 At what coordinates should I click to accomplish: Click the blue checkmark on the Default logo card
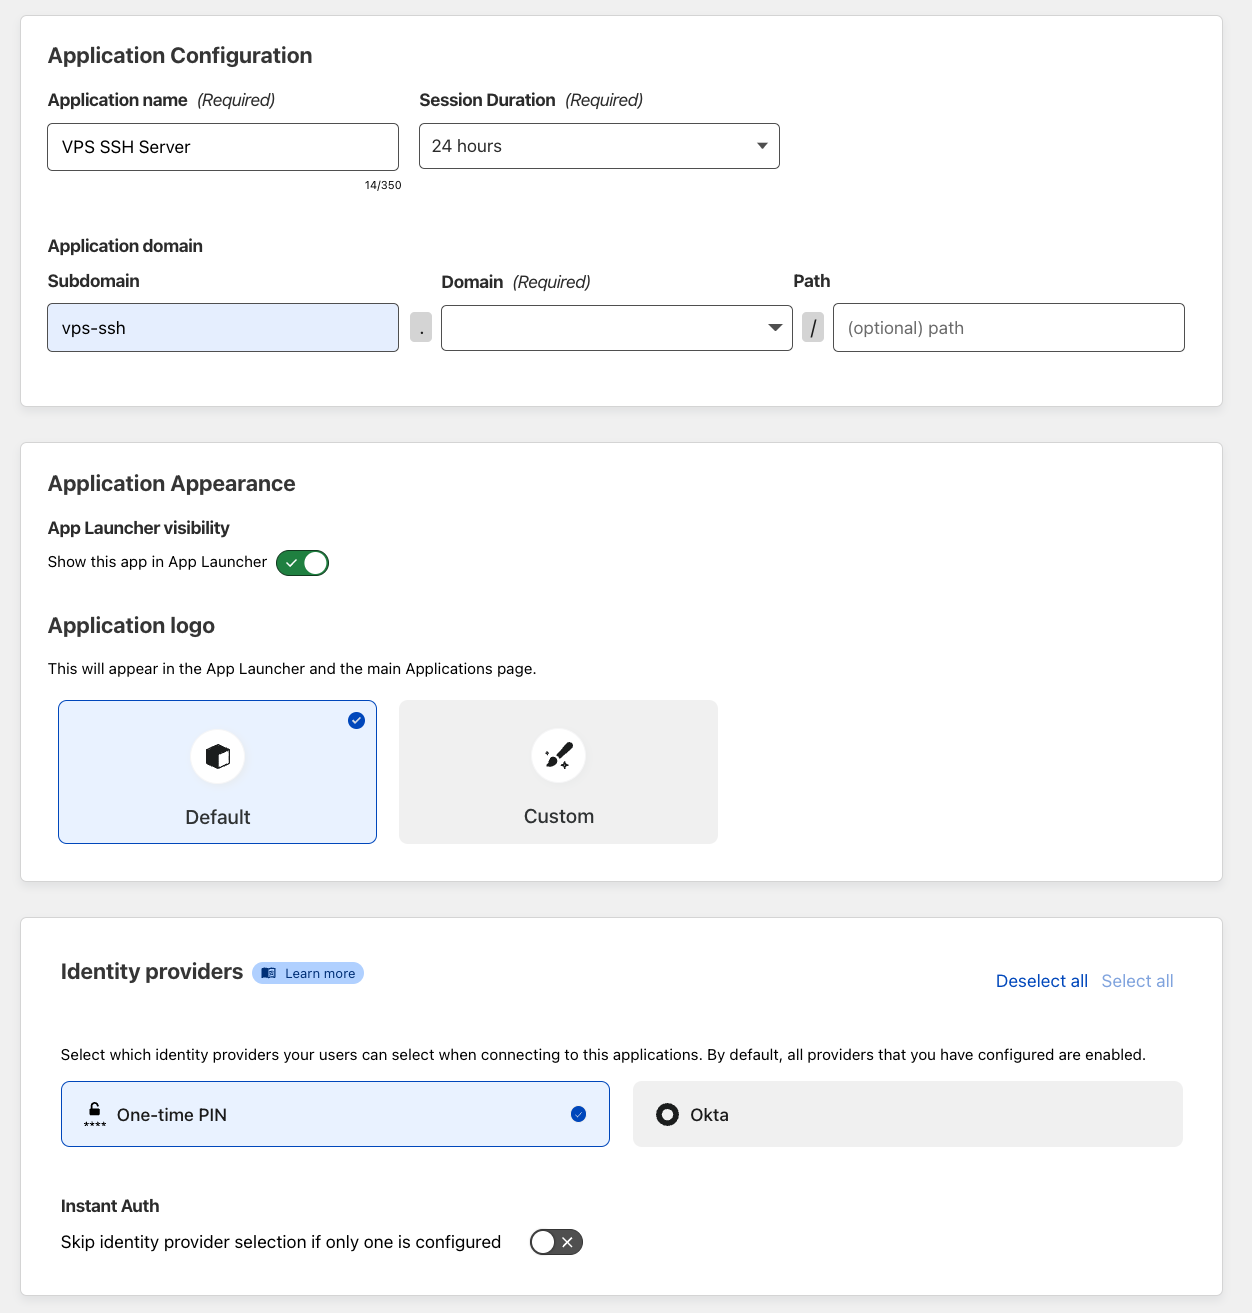[x=356, y=720]
